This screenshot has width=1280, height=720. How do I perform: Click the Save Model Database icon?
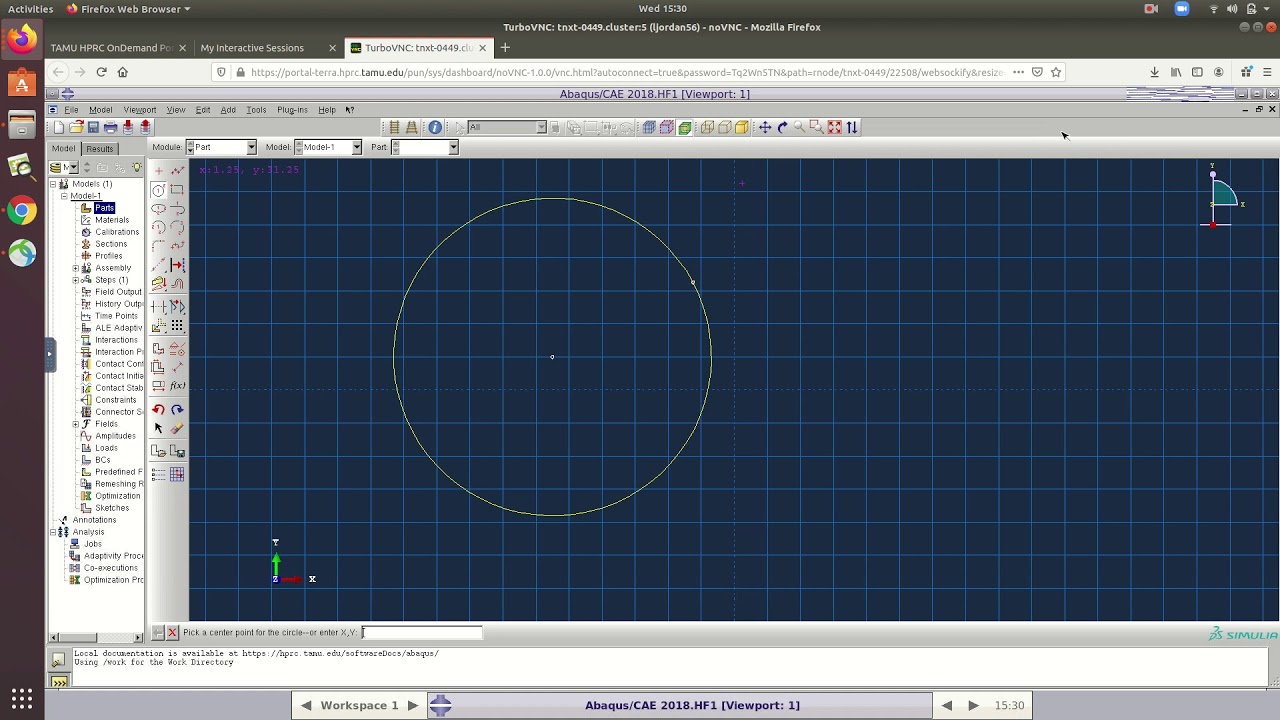point(93,127)
